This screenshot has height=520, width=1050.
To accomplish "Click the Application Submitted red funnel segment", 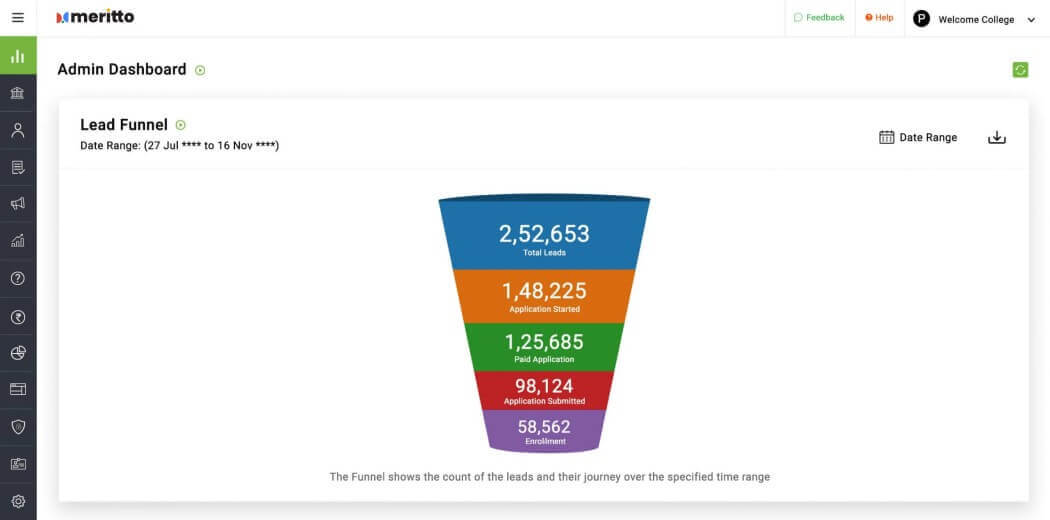I will [544, 390].
